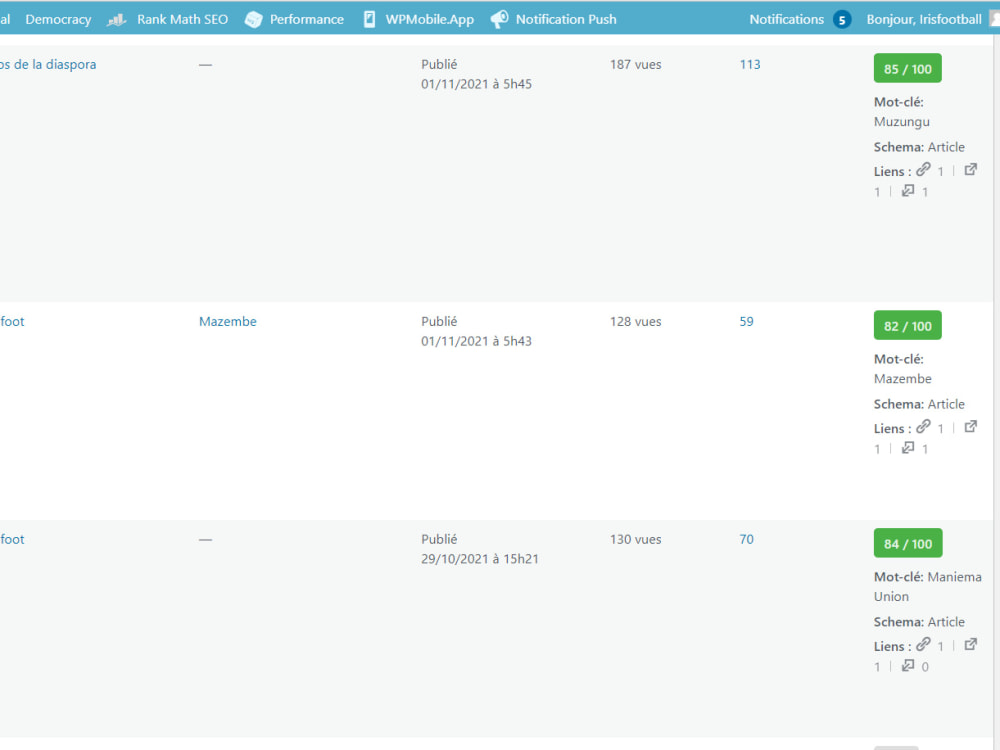Viewport: 1000px width, 750px height.
Task: Select the date '01/11/2021 à 5h45'
Action: click(476, 84)
